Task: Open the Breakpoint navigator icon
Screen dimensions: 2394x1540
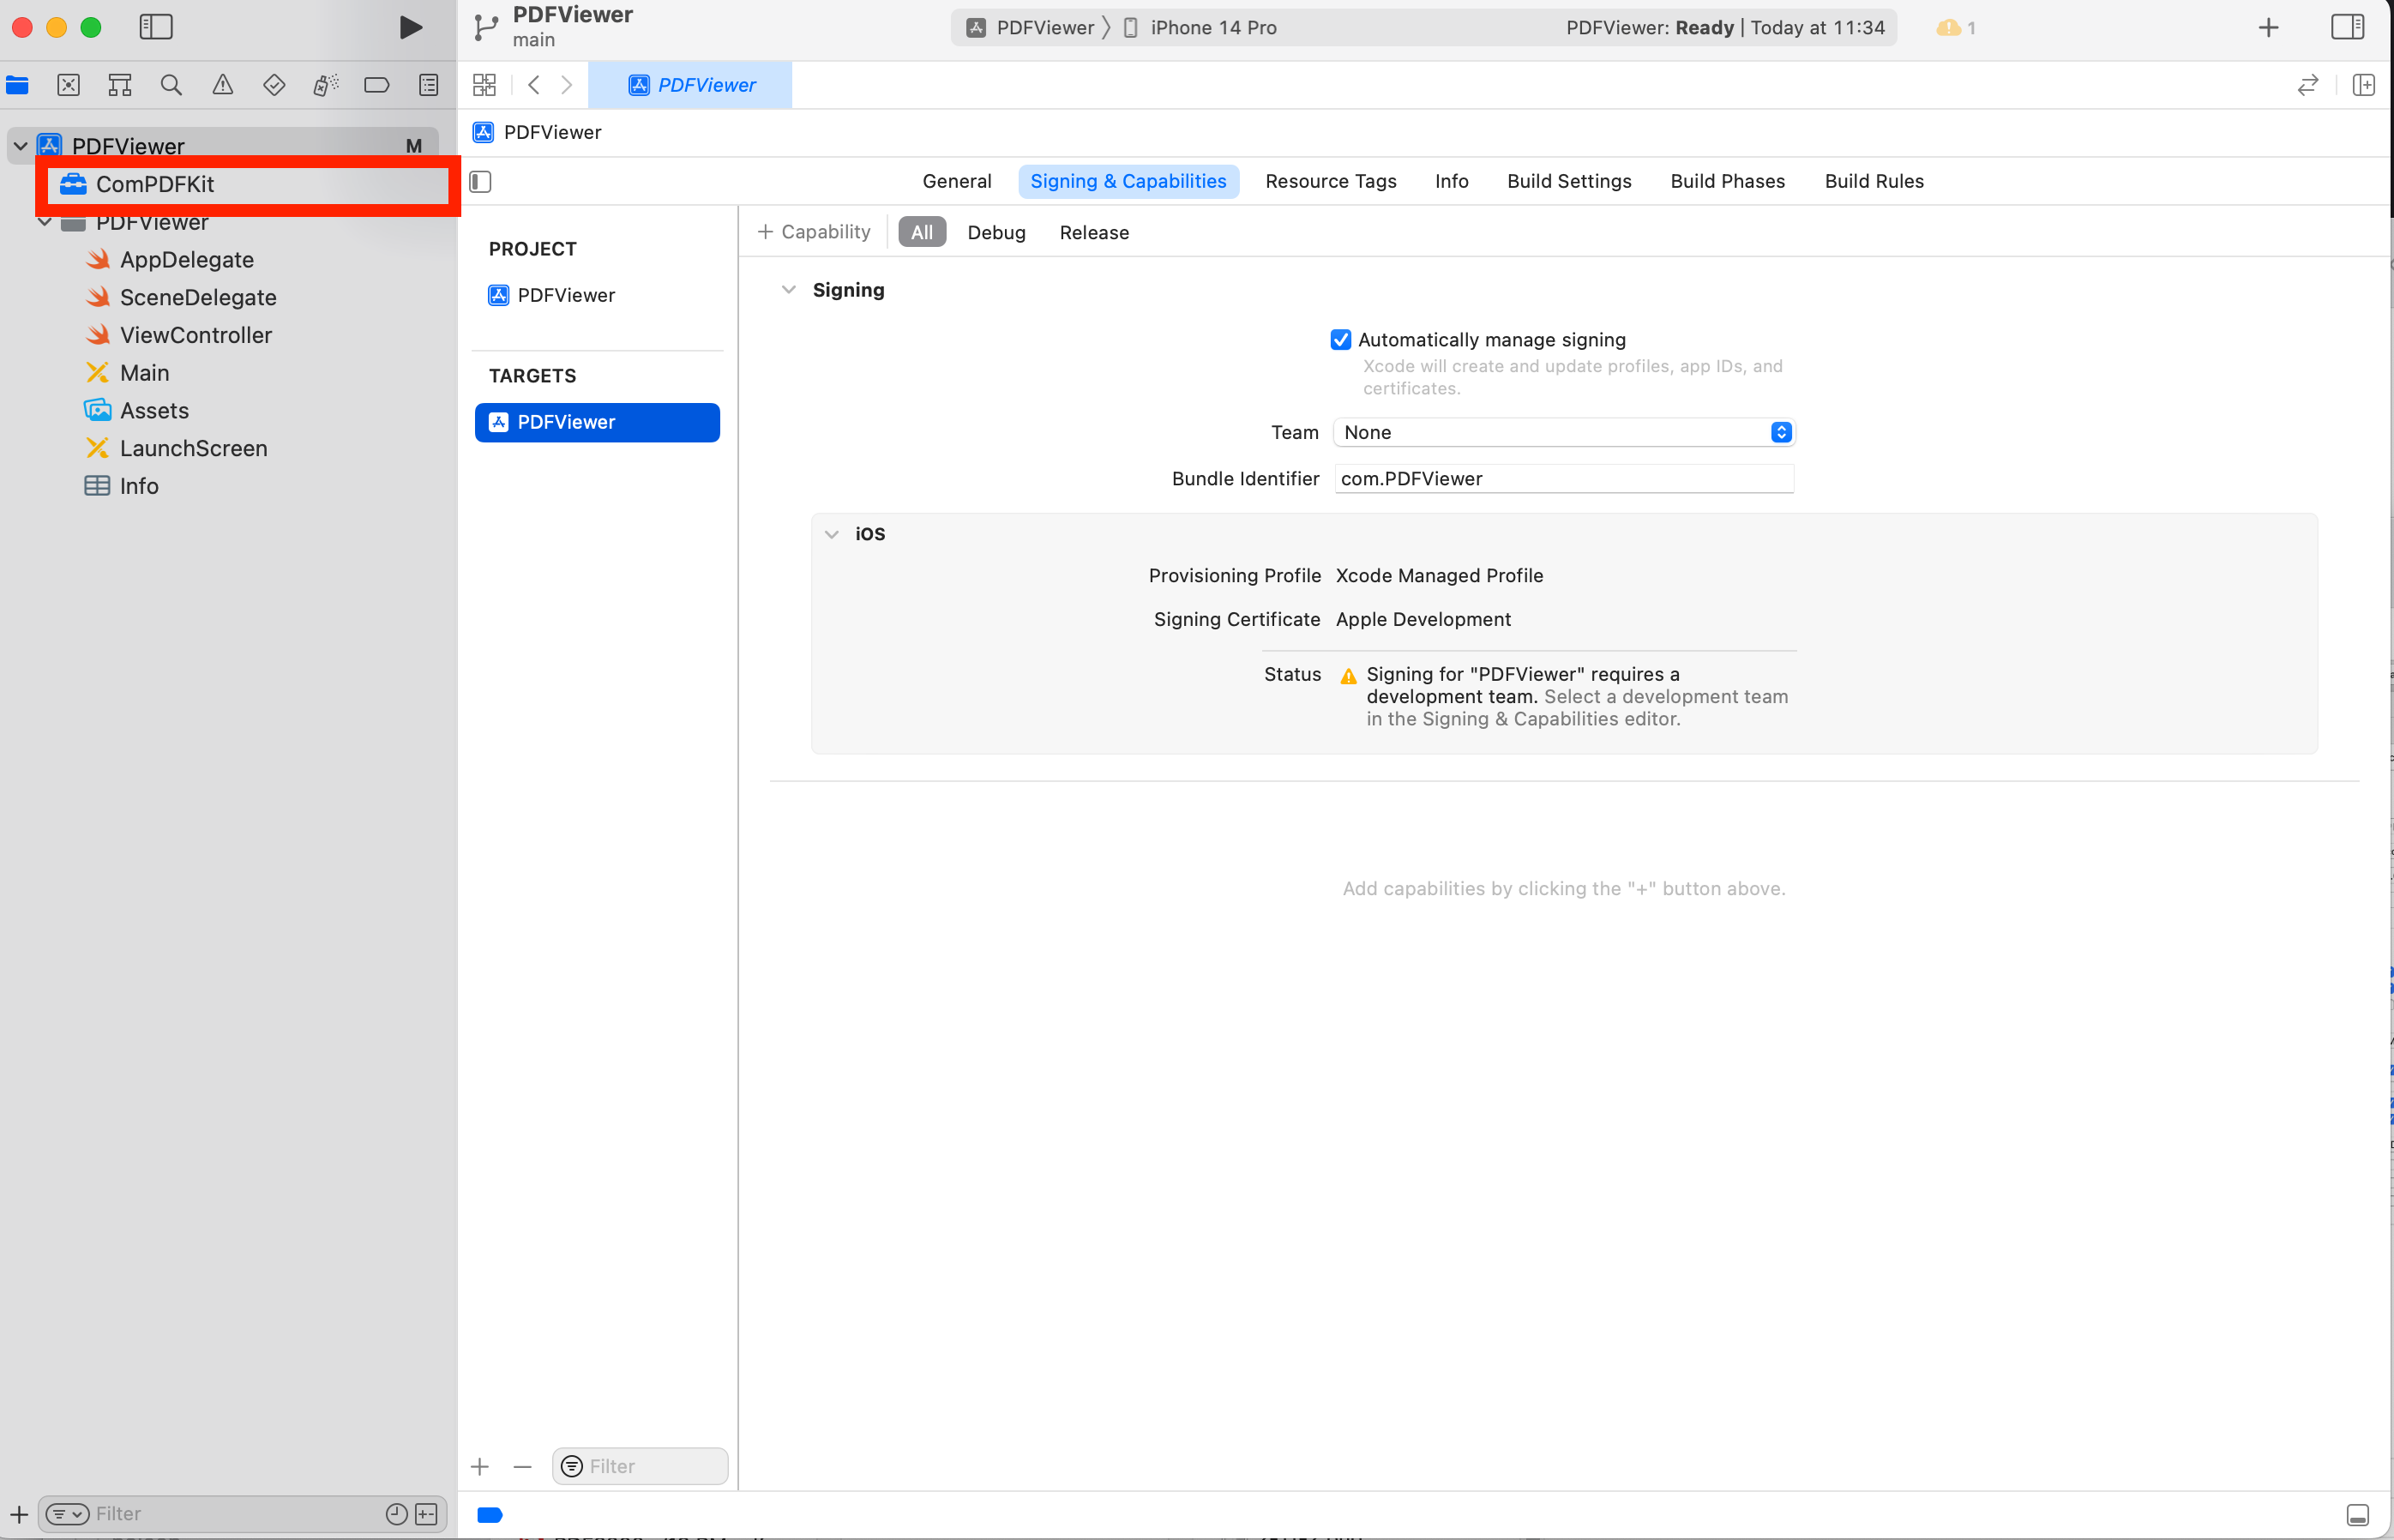Action: [x=376, y=85]
